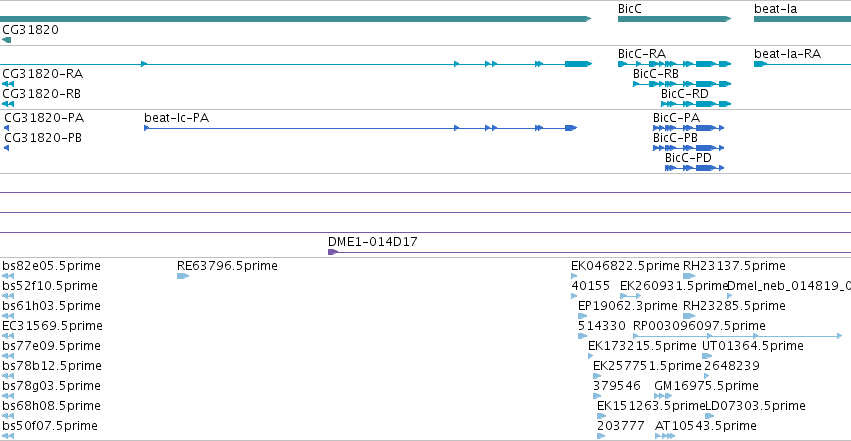Viewport: 851px width, 441px height.
Task: Click the RE63796.5prime EST label
Action: tap(227, 266)
